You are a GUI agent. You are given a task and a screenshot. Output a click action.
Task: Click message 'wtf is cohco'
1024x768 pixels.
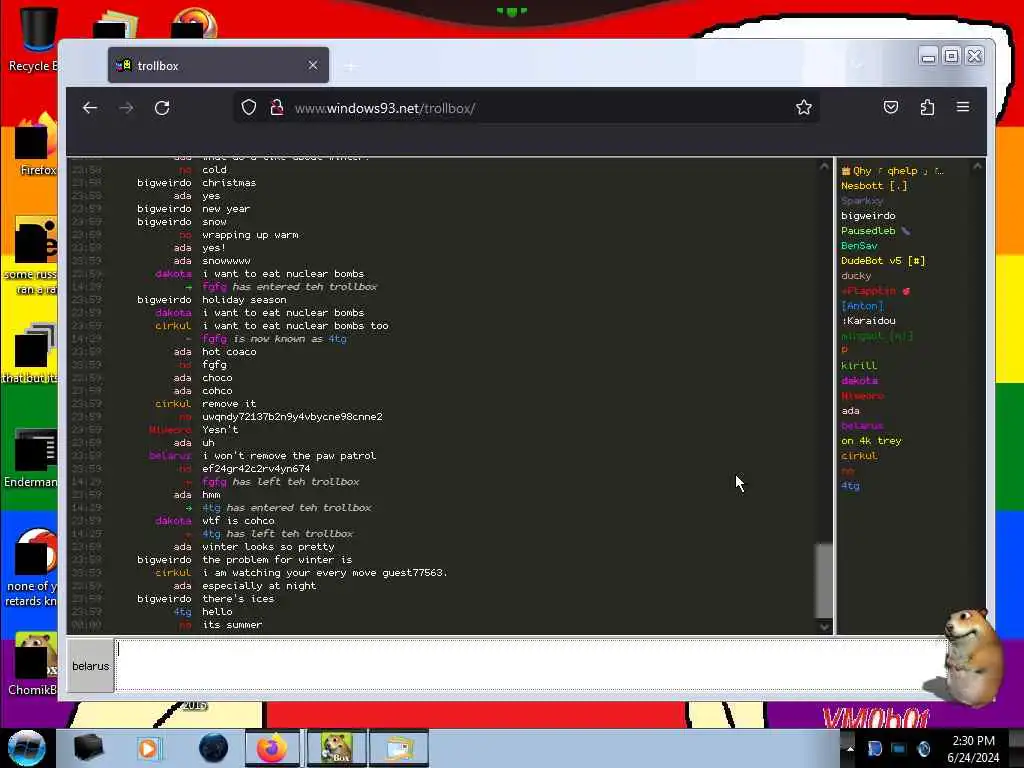(x=238, y=520)
